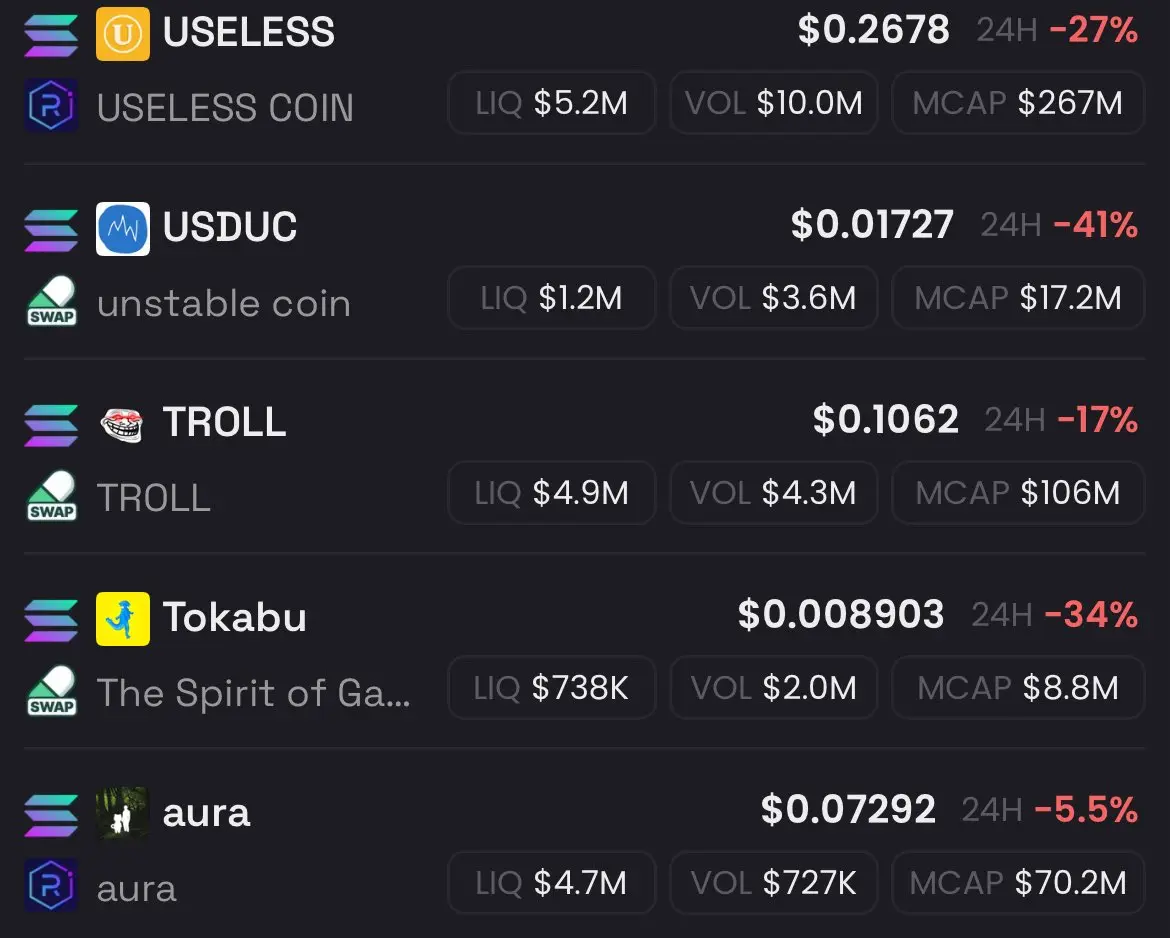Select the TROLL MCAP $106M pill
1170x938 pixels.
click(x=1018, y=493)
